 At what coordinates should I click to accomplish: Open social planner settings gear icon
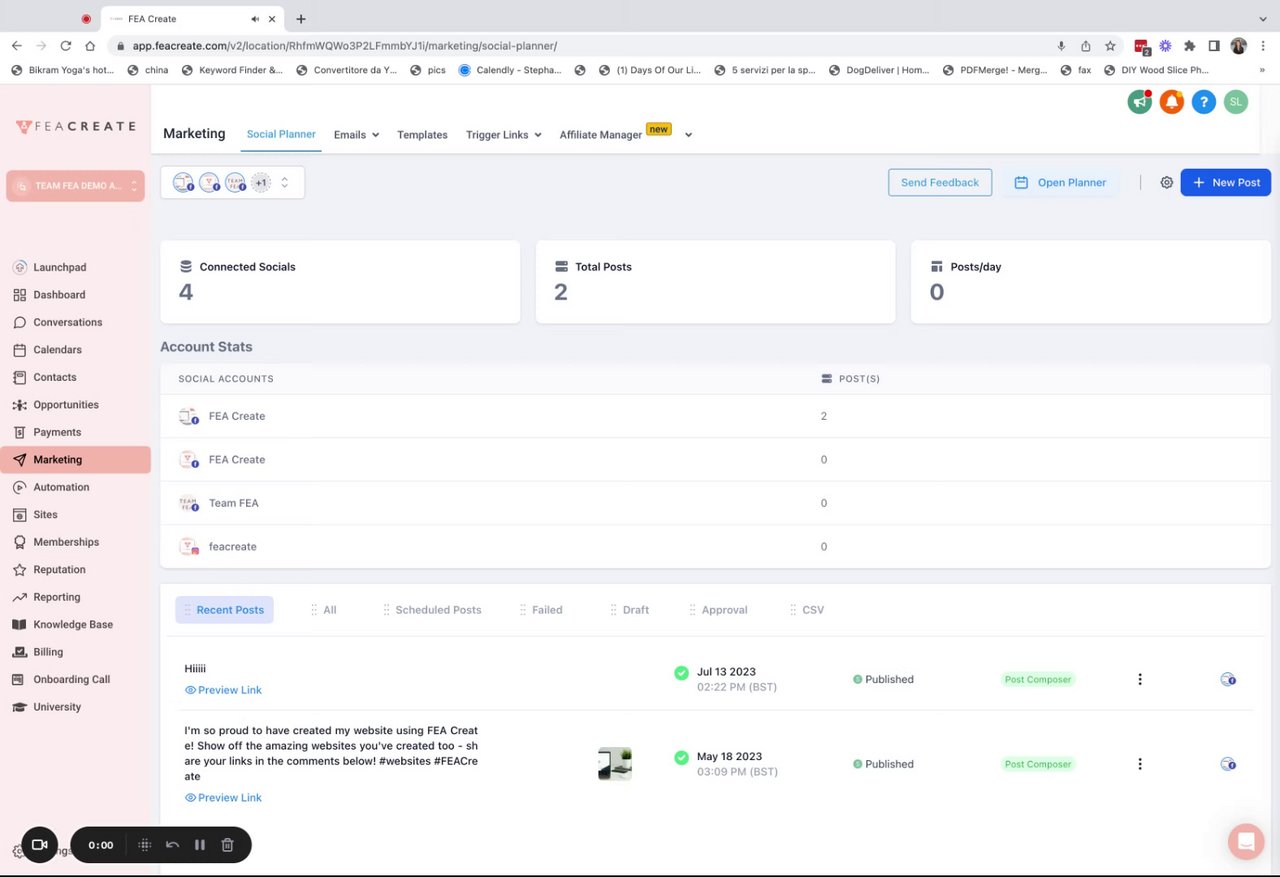point(1166,183)
